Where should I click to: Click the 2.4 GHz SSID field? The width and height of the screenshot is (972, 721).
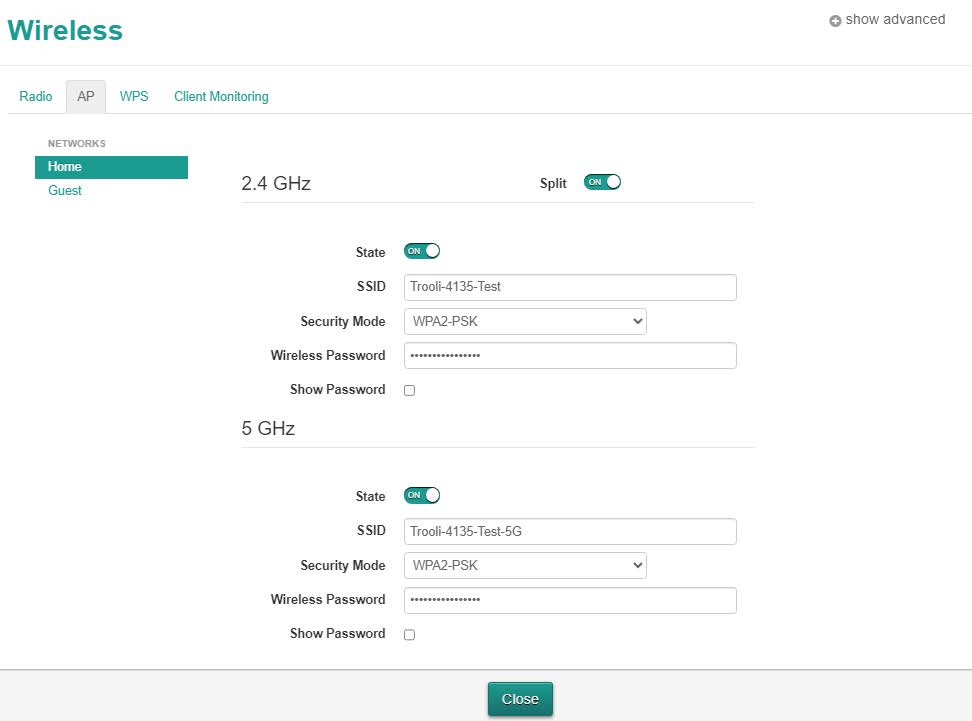[x=570, y=287]
